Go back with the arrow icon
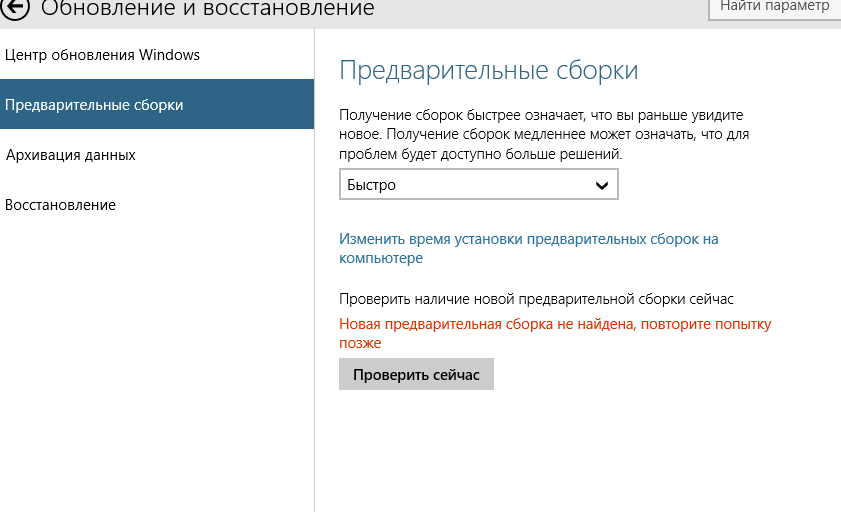841x512 pixels. click(15, 8)
